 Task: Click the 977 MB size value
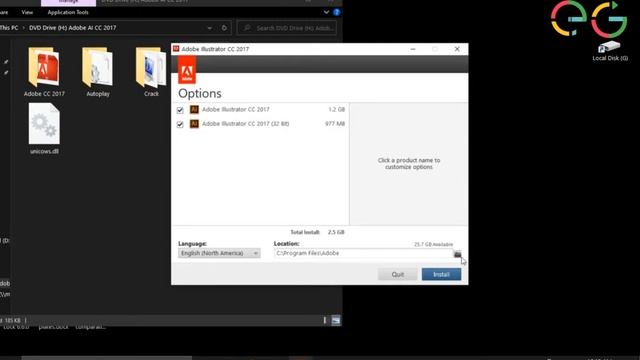click(335, 124)
